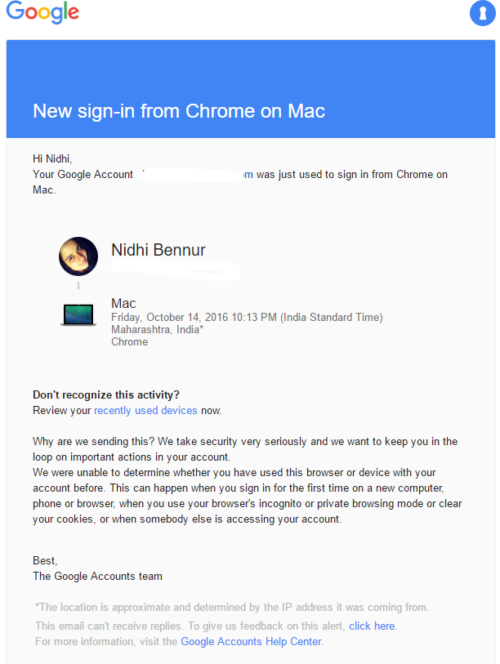Visit the Google Accounts Help Center link

[251, 642]
